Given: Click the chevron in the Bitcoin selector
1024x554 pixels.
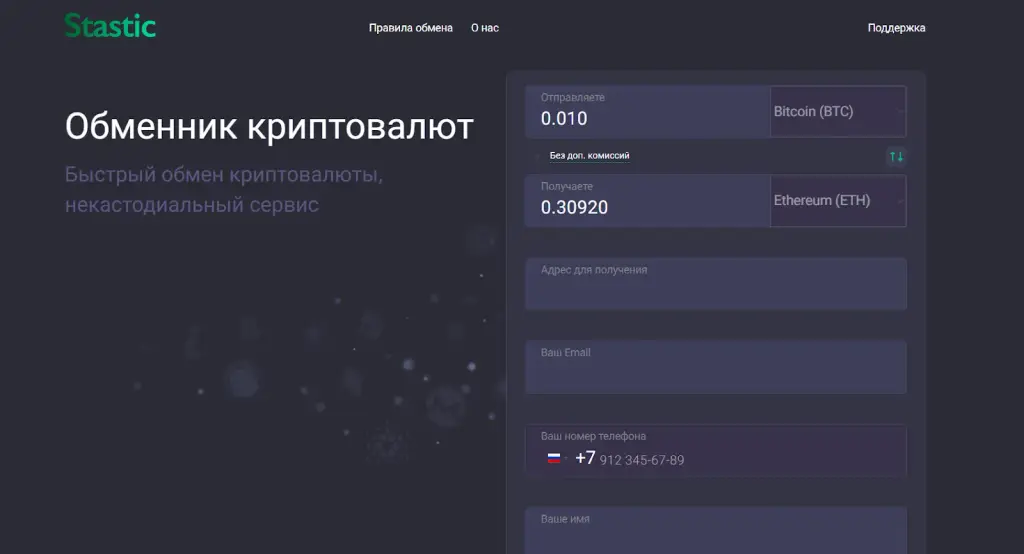Looking at the screenshot, I should (900, 112).
